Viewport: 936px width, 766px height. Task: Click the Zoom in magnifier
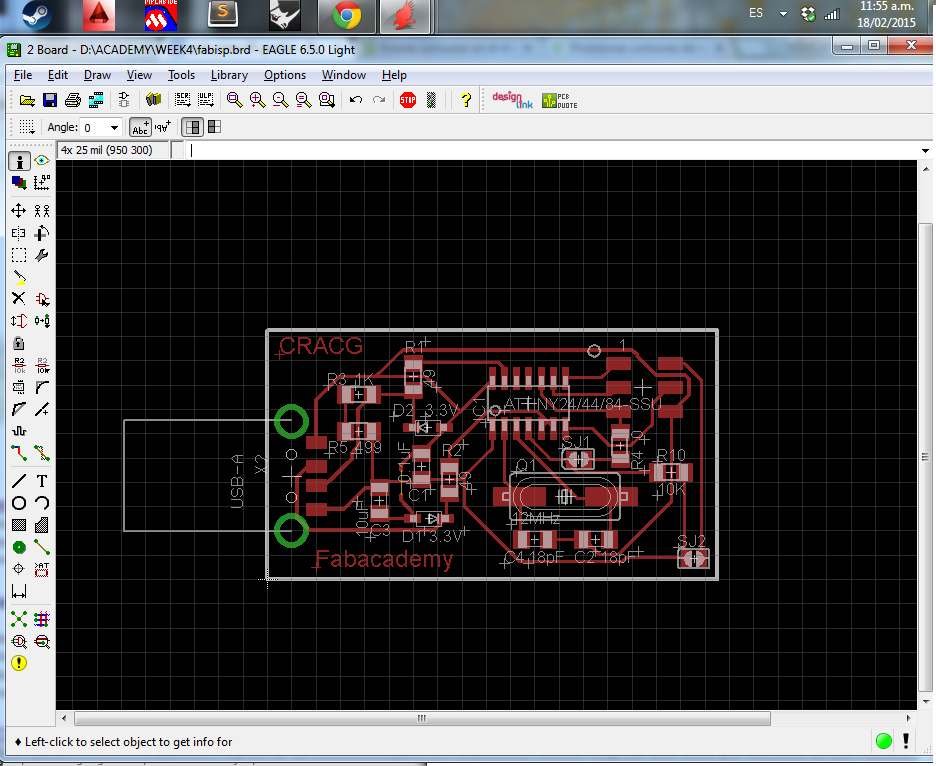(257, 100)
